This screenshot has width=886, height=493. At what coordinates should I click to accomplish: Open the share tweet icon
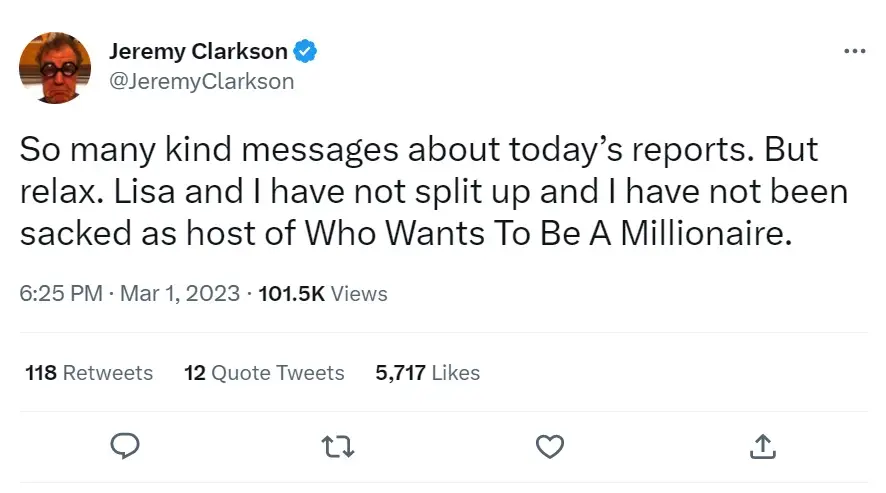(x=761, y=446)
